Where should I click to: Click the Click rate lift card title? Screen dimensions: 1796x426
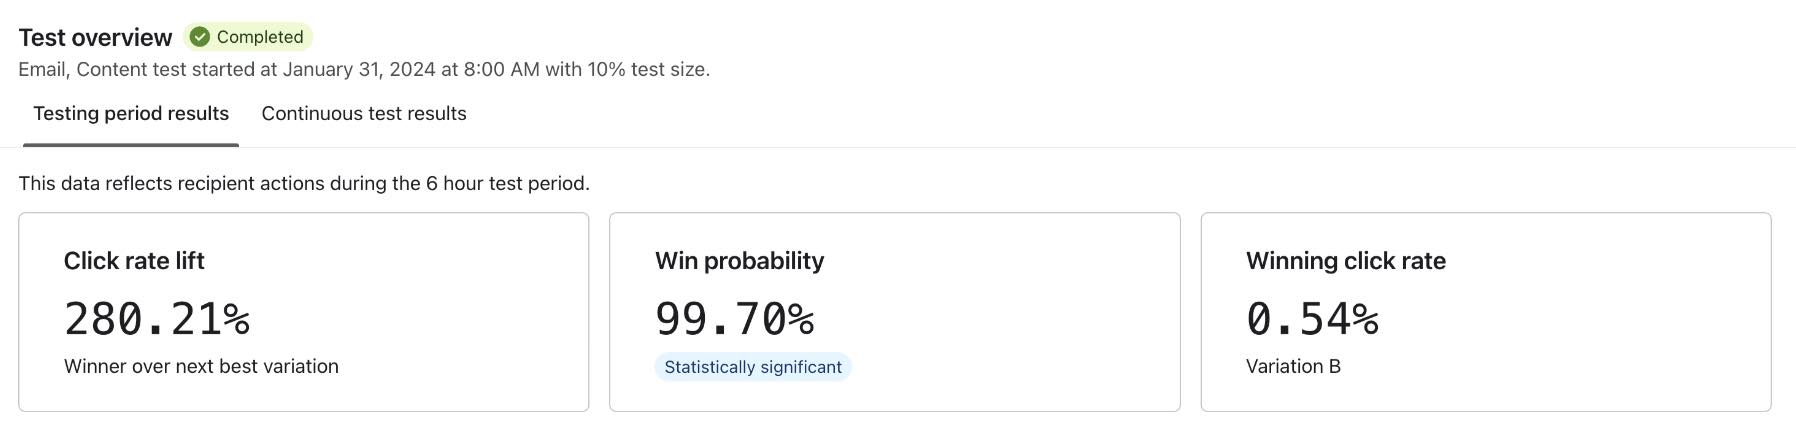[134, 261]
